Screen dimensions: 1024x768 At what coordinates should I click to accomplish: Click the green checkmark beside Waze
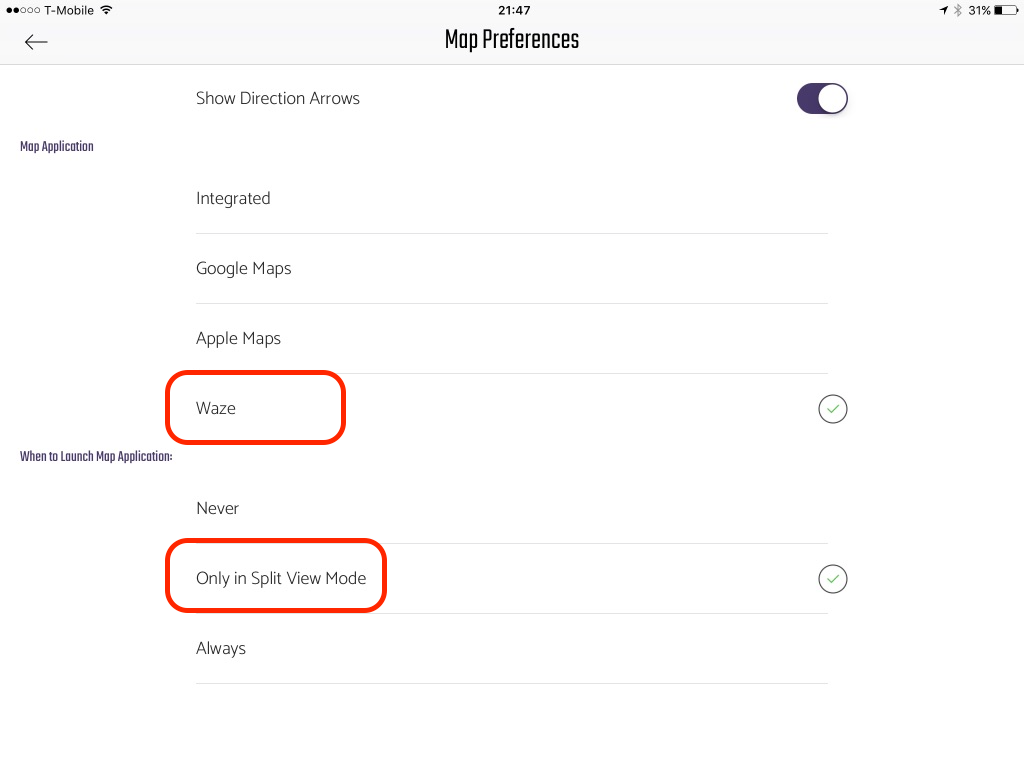tap(833, 409)
